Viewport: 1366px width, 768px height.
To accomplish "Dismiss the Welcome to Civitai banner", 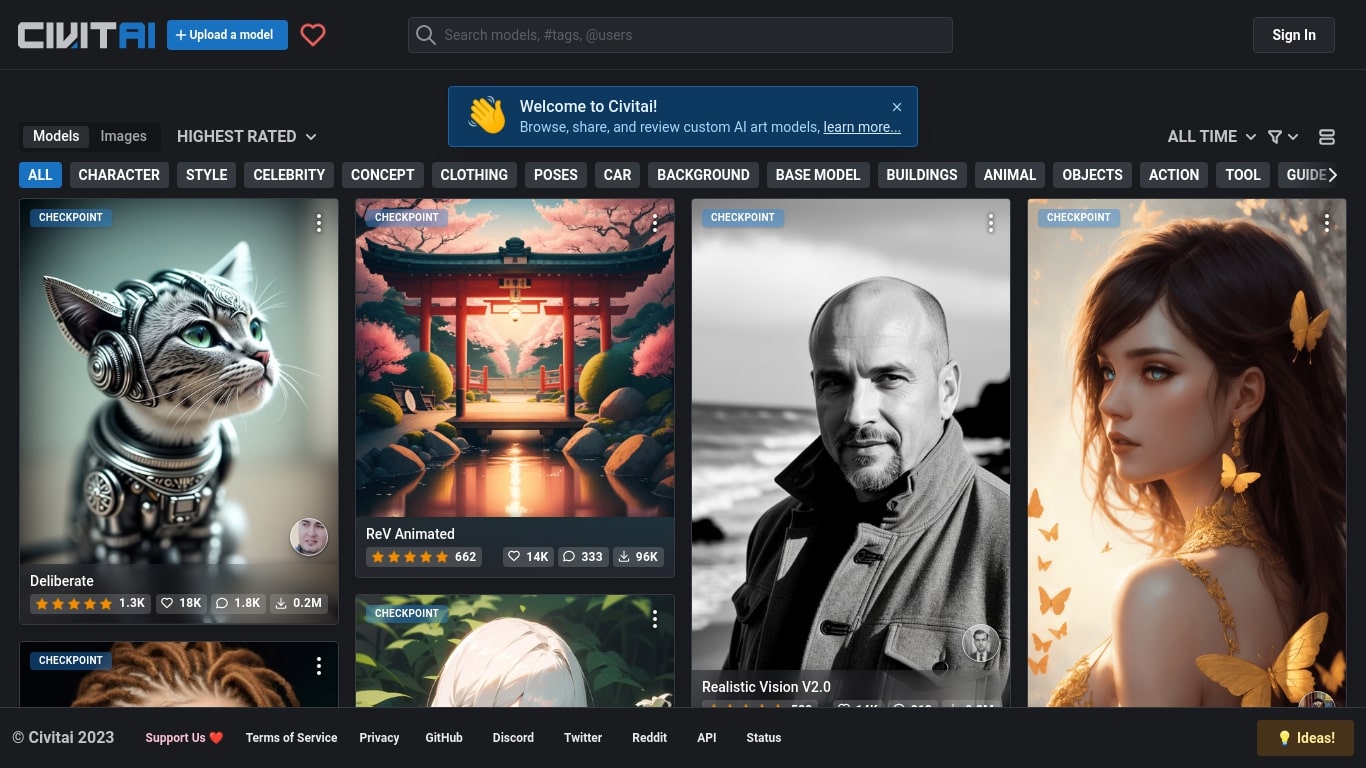I will click(897, 107).
